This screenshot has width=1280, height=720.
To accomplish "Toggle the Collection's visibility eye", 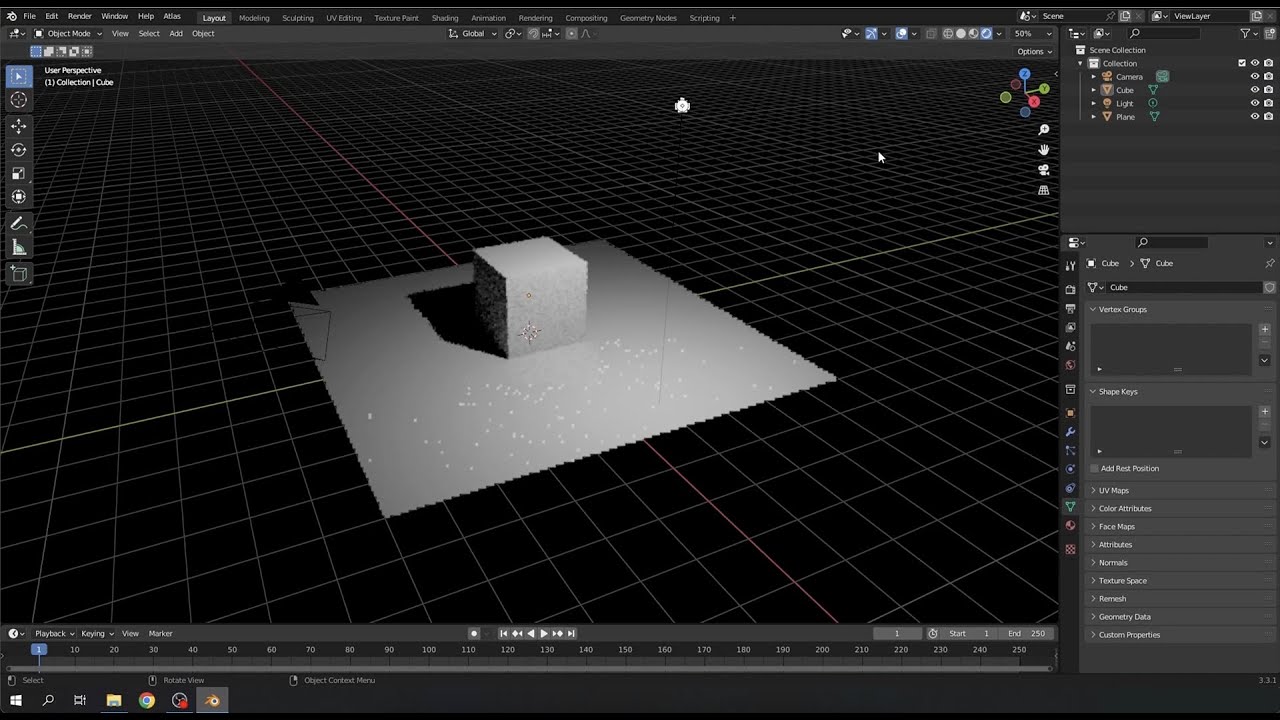I will pyautogui.click(x=1255, y=63).
